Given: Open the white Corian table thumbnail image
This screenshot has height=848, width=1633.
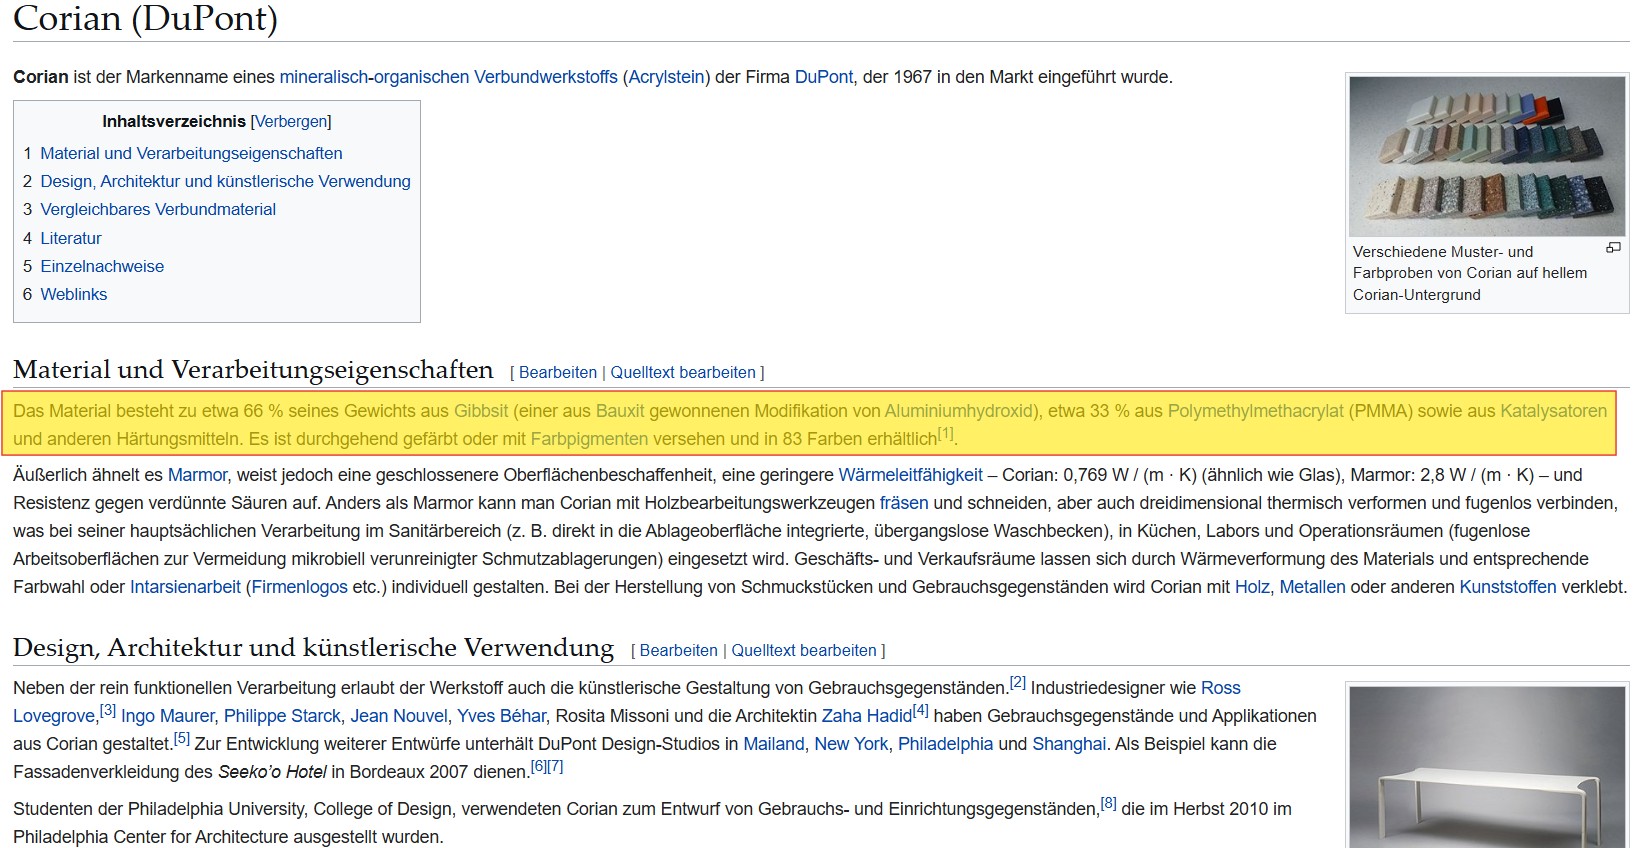Looking at the screenshot, I should pos(1487,767).
